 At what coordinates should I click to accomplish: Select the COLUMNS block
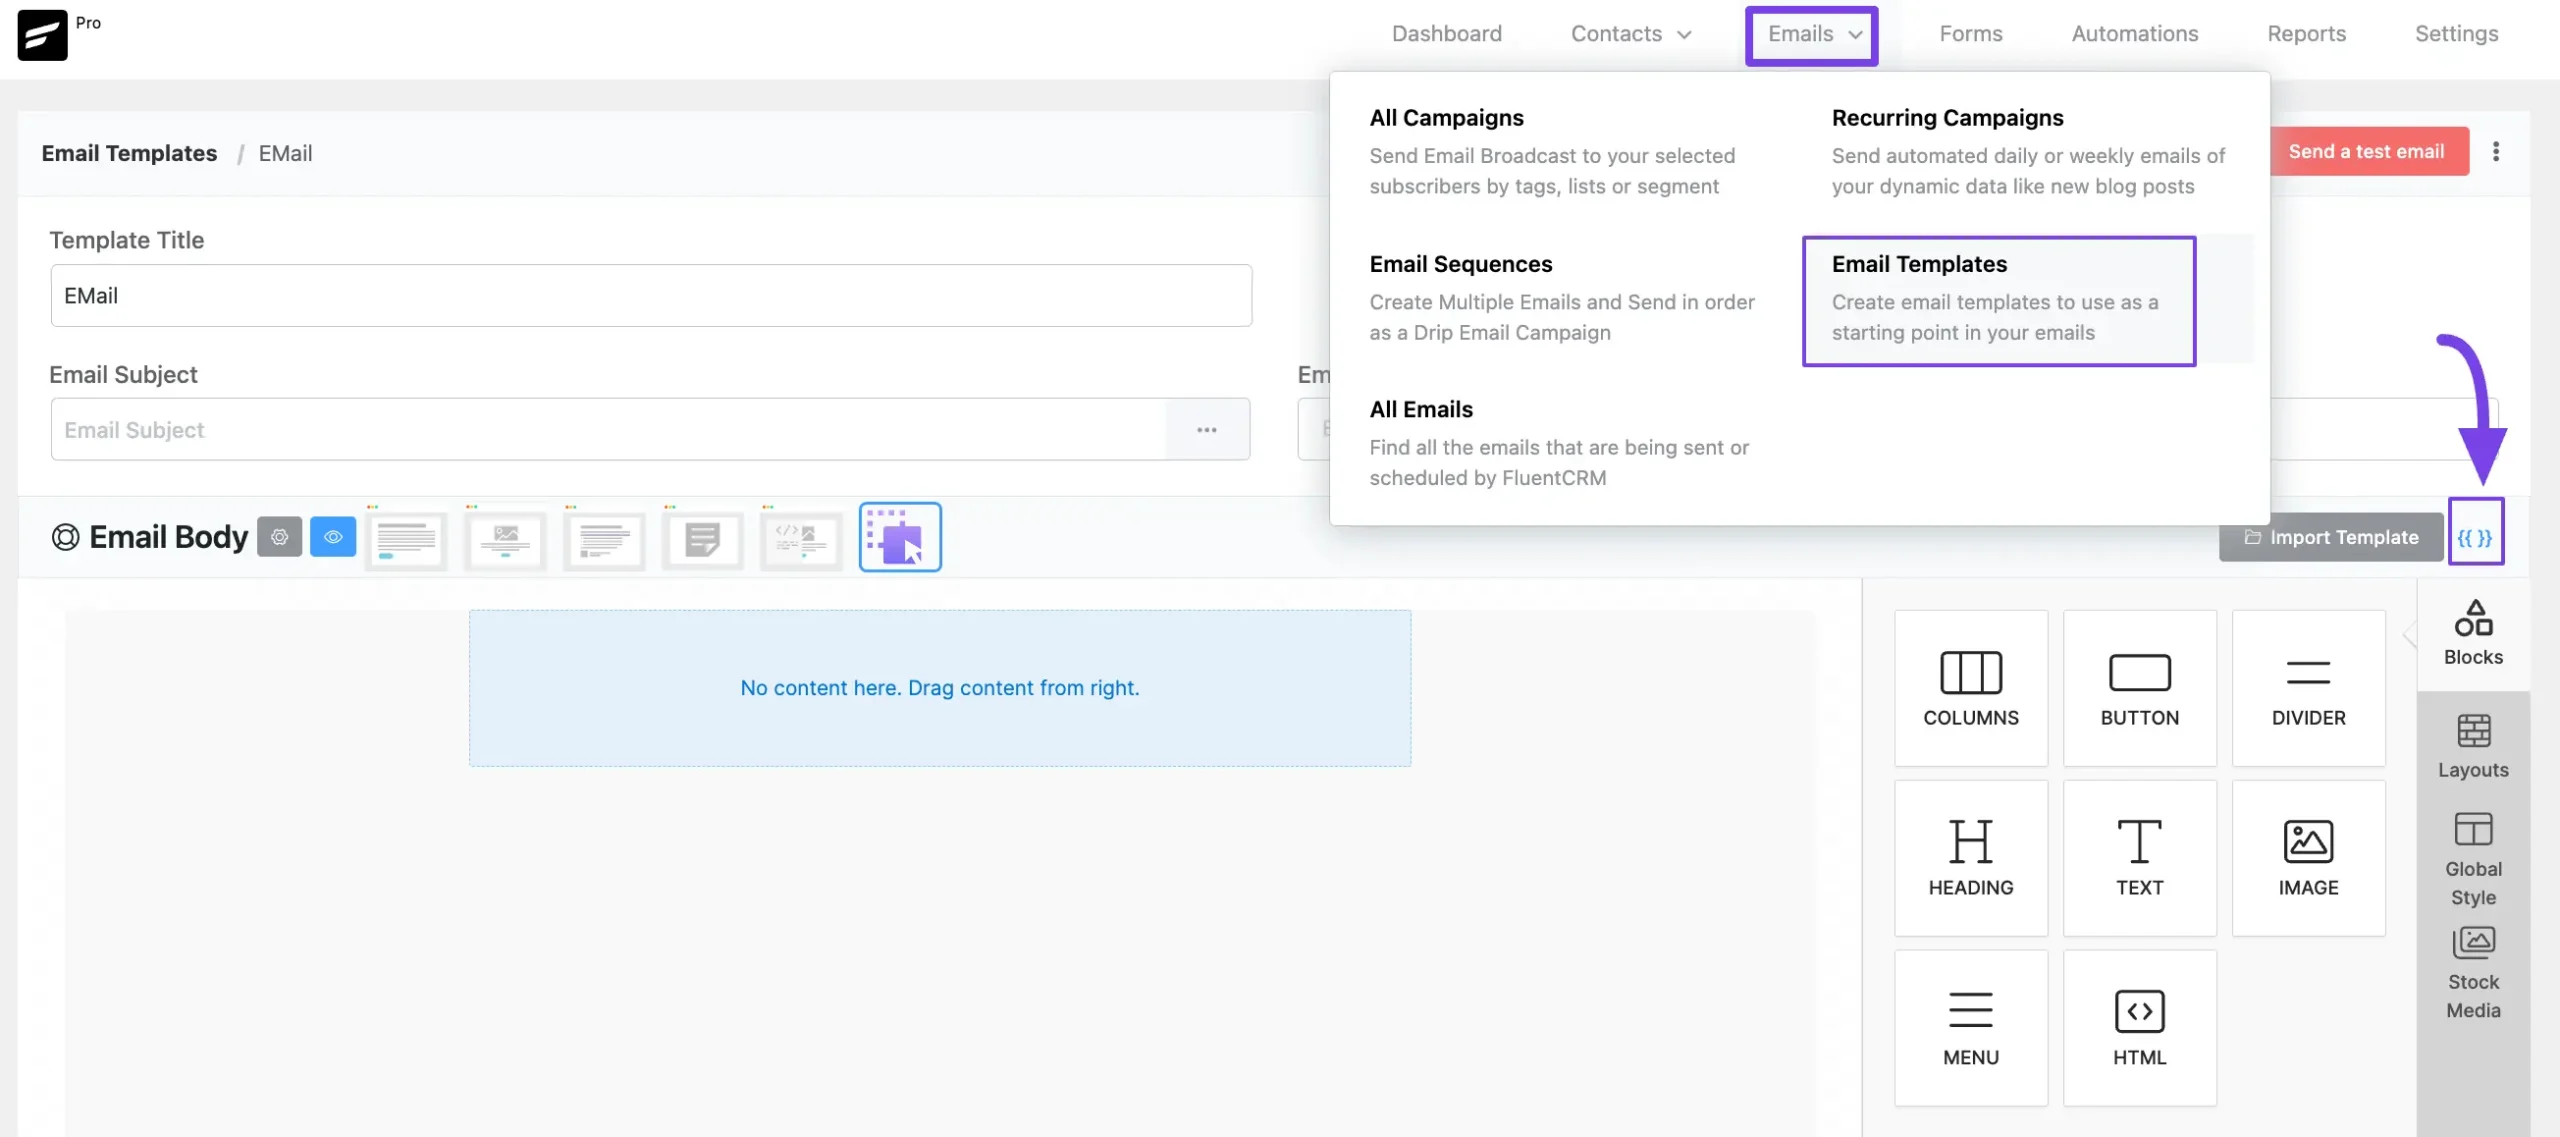point(1970,688)
